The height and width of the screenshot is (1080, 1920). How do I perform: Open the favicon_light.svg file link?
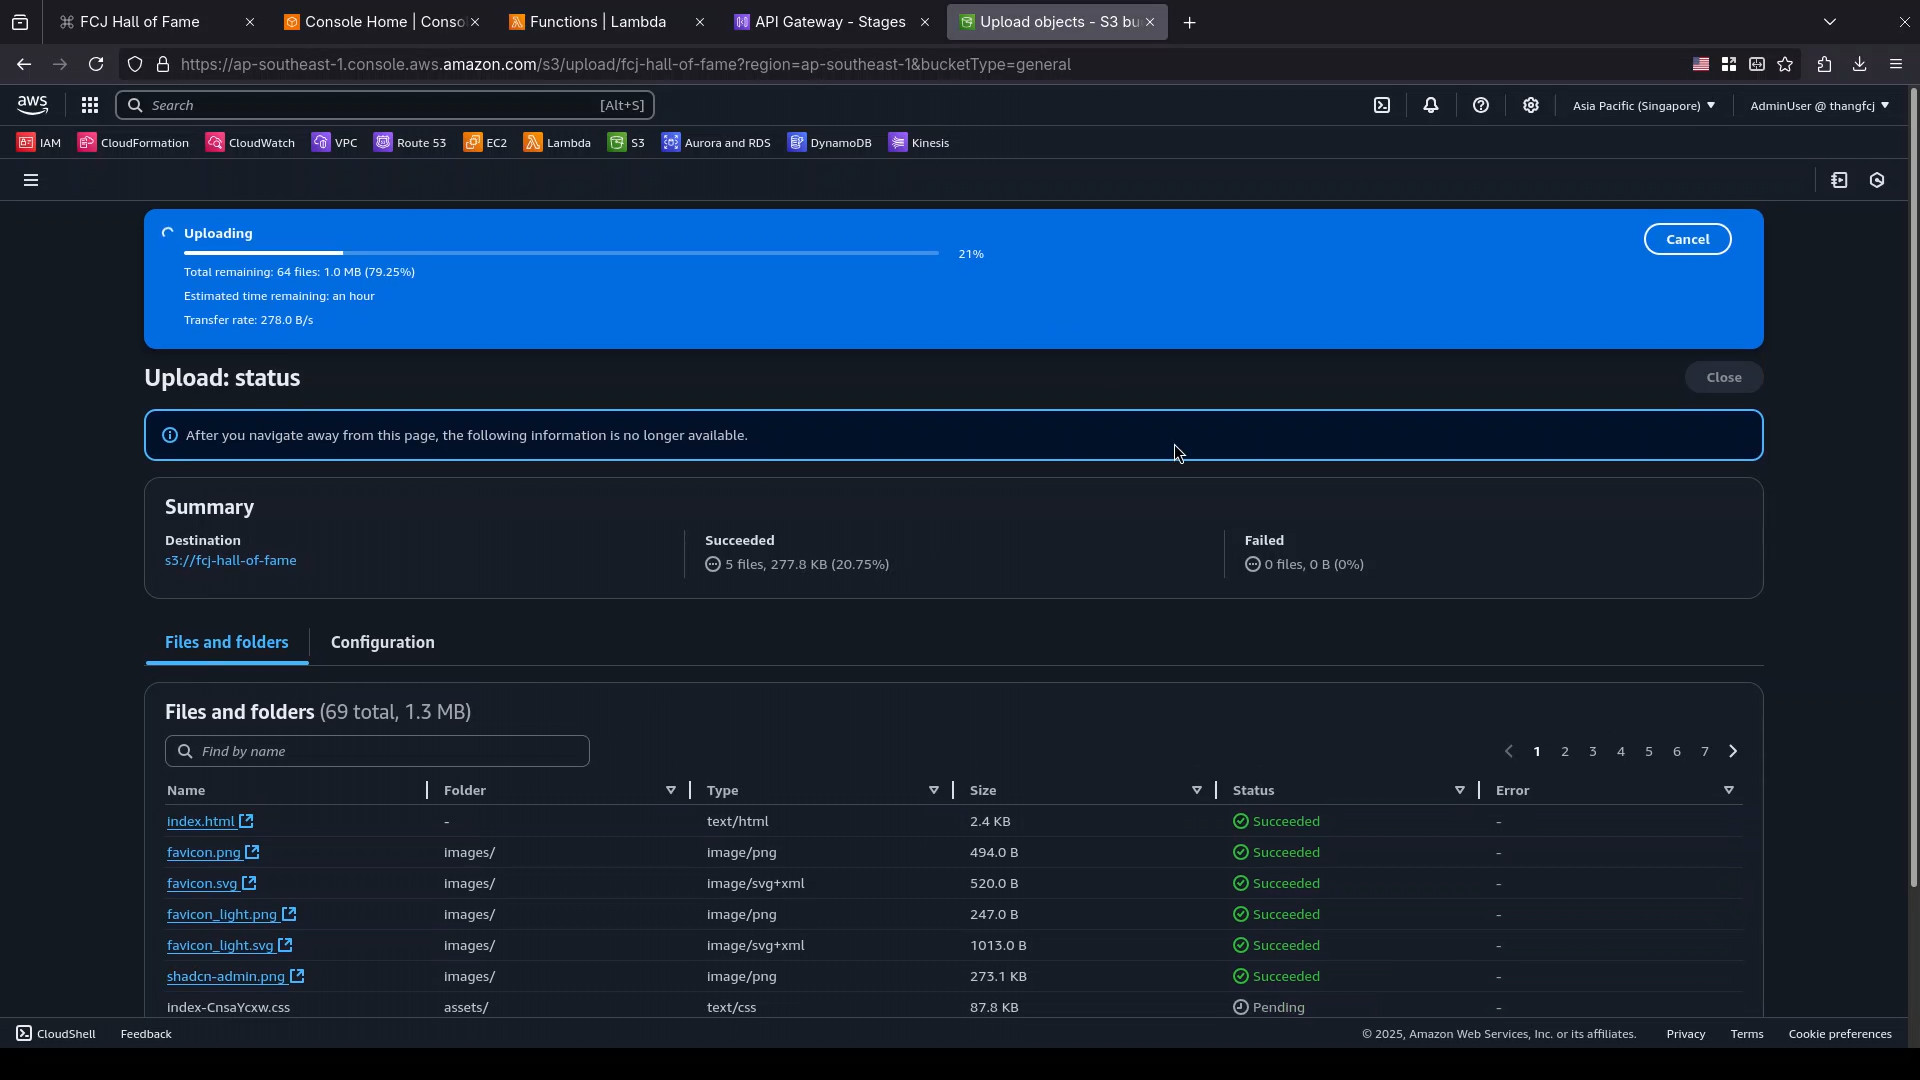(x=220, y=945)
